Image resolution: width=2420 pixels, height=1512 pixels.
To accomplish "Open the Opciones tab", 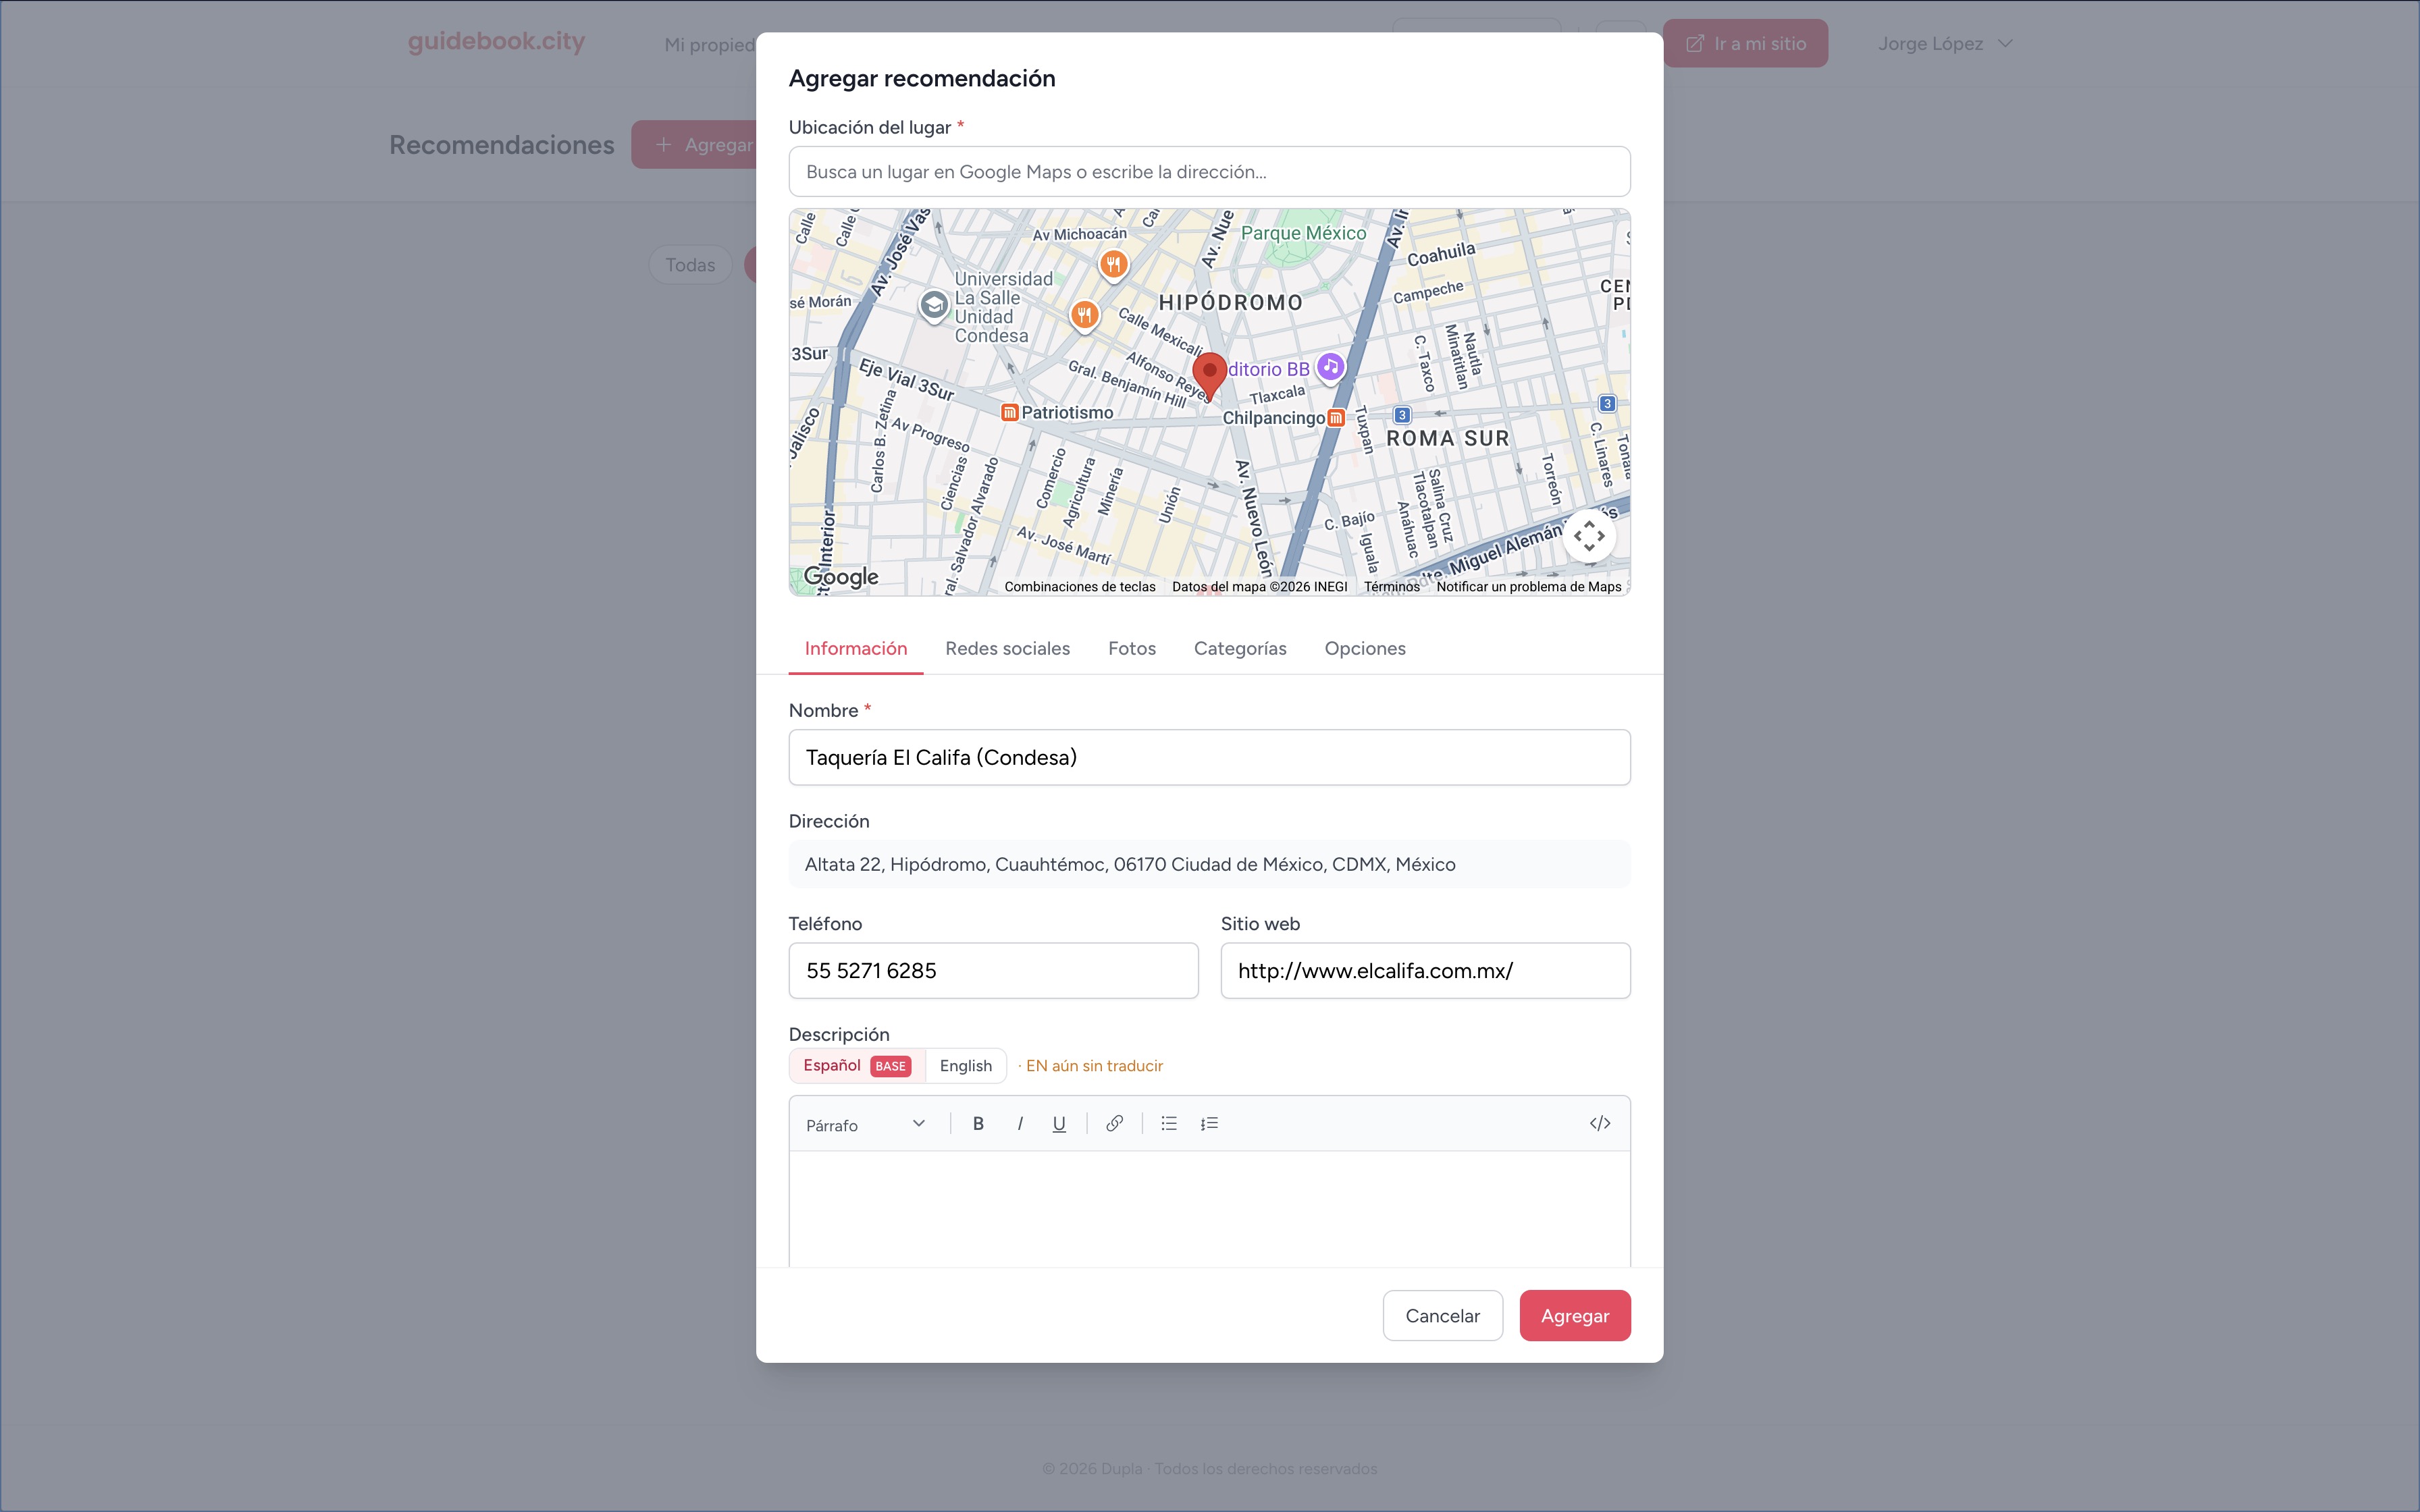I will [x=1365, y=649].
